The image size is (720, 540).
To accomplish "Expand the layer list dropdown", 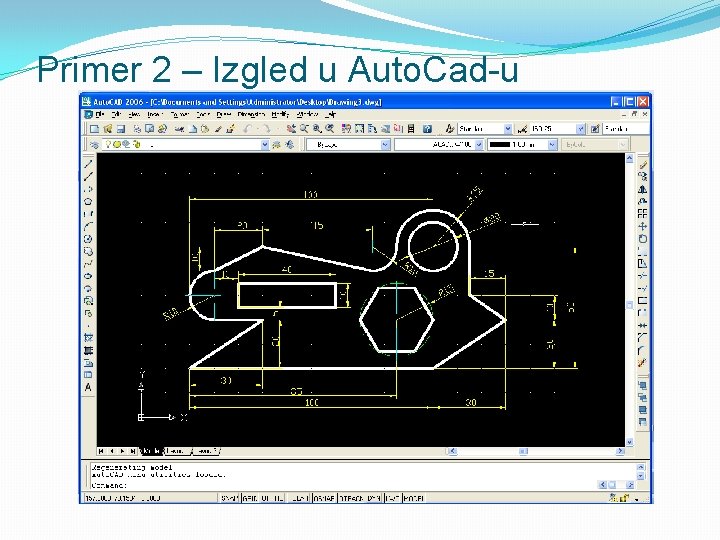I will [x=265, y=145].
